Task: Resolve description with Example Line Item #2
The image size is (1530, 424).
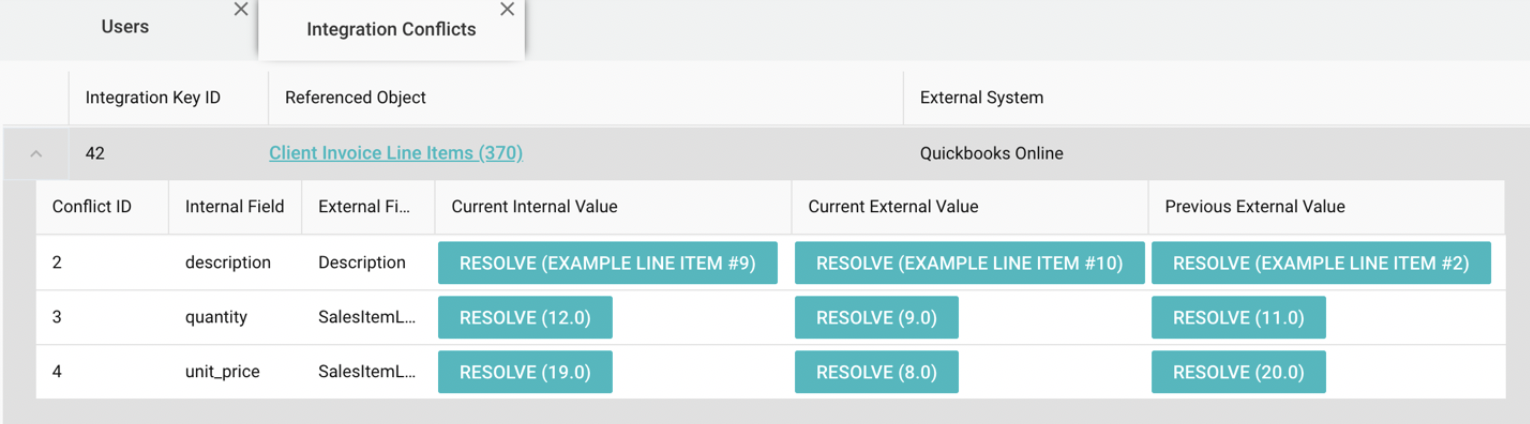Action: [1320, 263]
